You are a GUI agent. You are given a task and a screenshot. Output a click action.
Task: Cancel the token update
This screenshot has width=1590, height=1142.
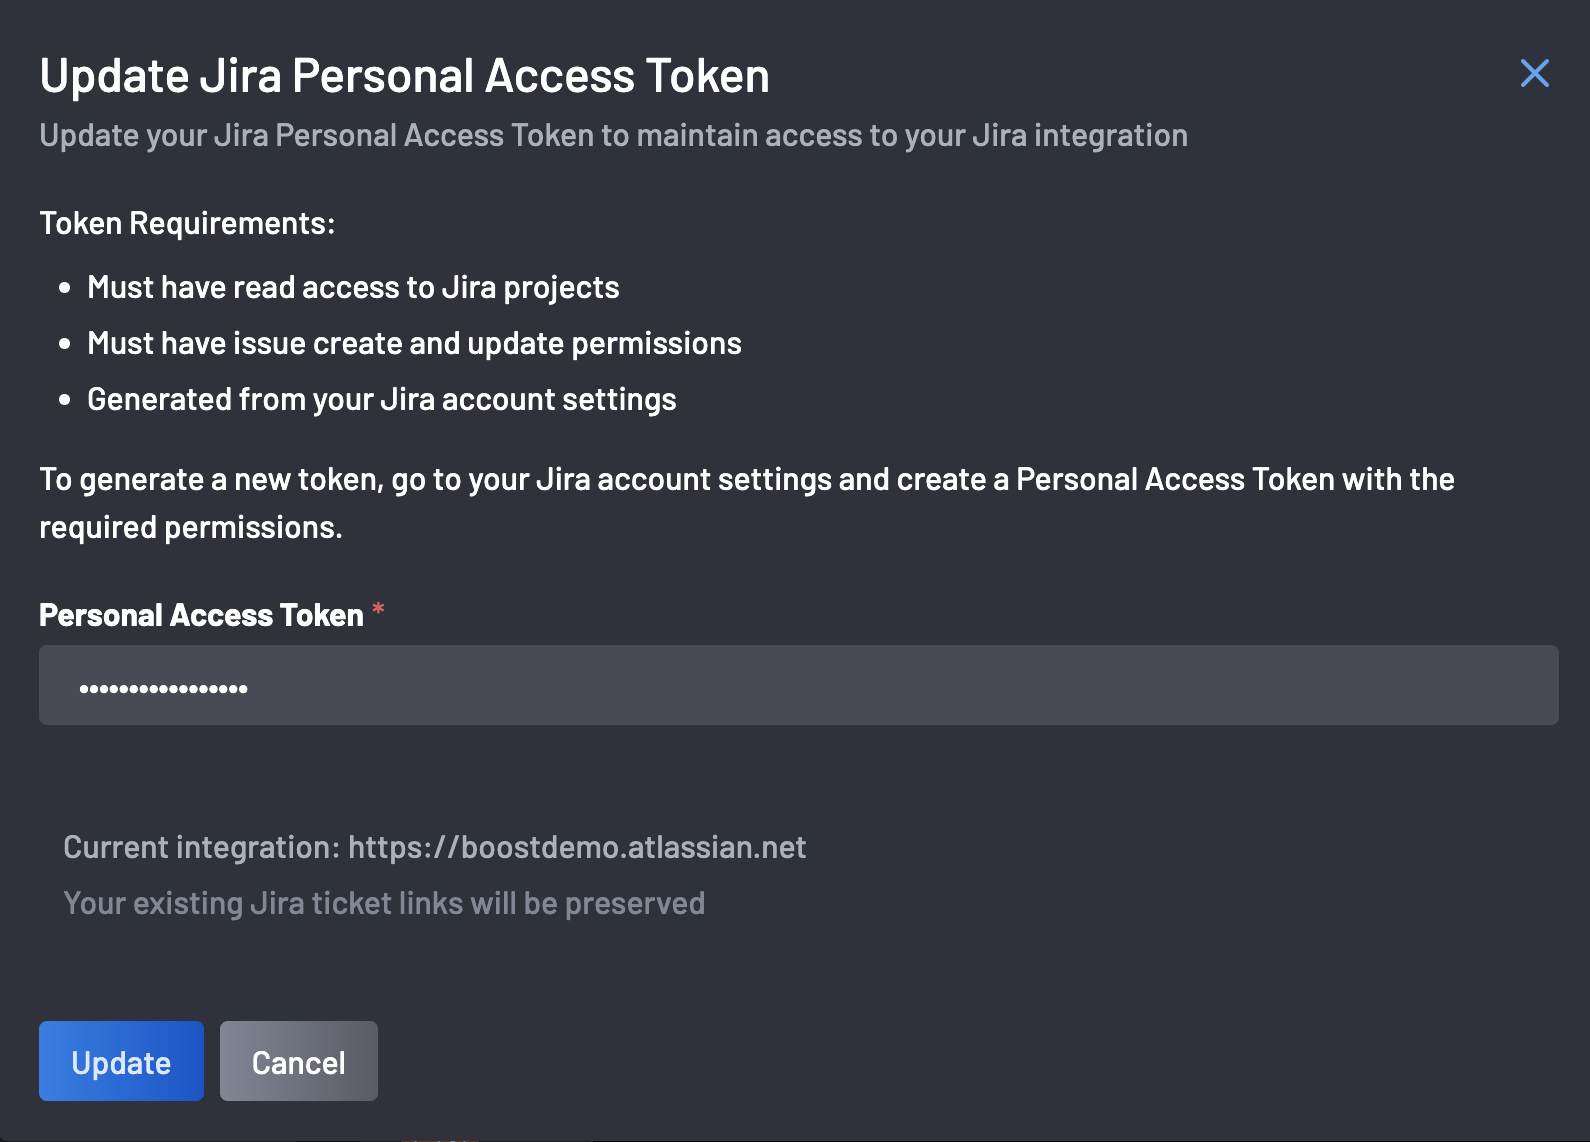click(x=299, y=1061)
